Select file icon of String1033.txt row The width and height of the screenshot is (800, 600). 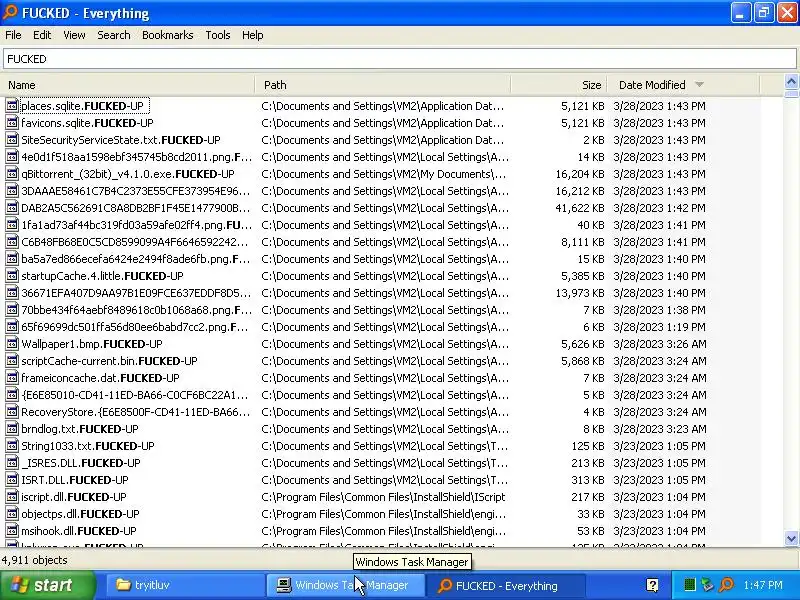coord(12,446)
